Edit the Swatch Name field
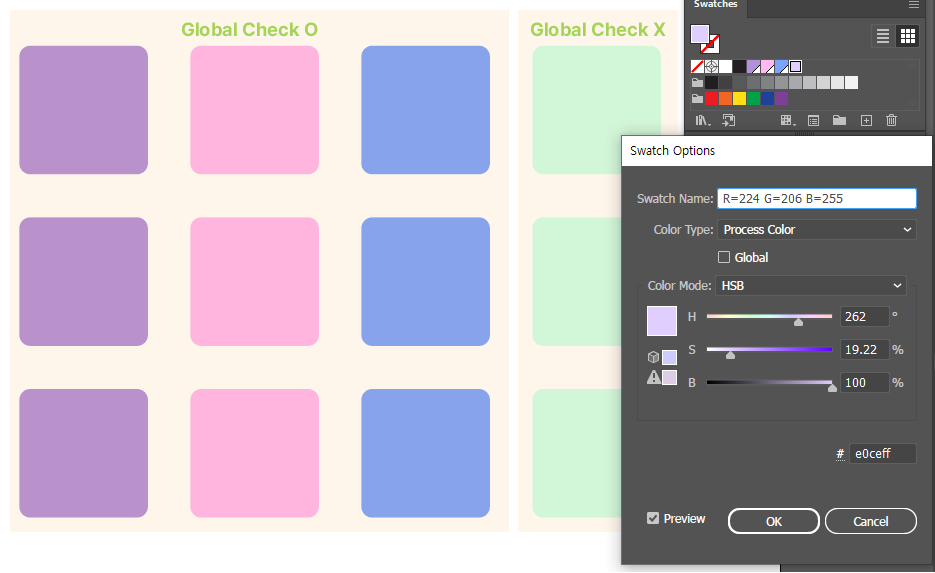This screenshot has width=935, height=573. tap(816, 199)
